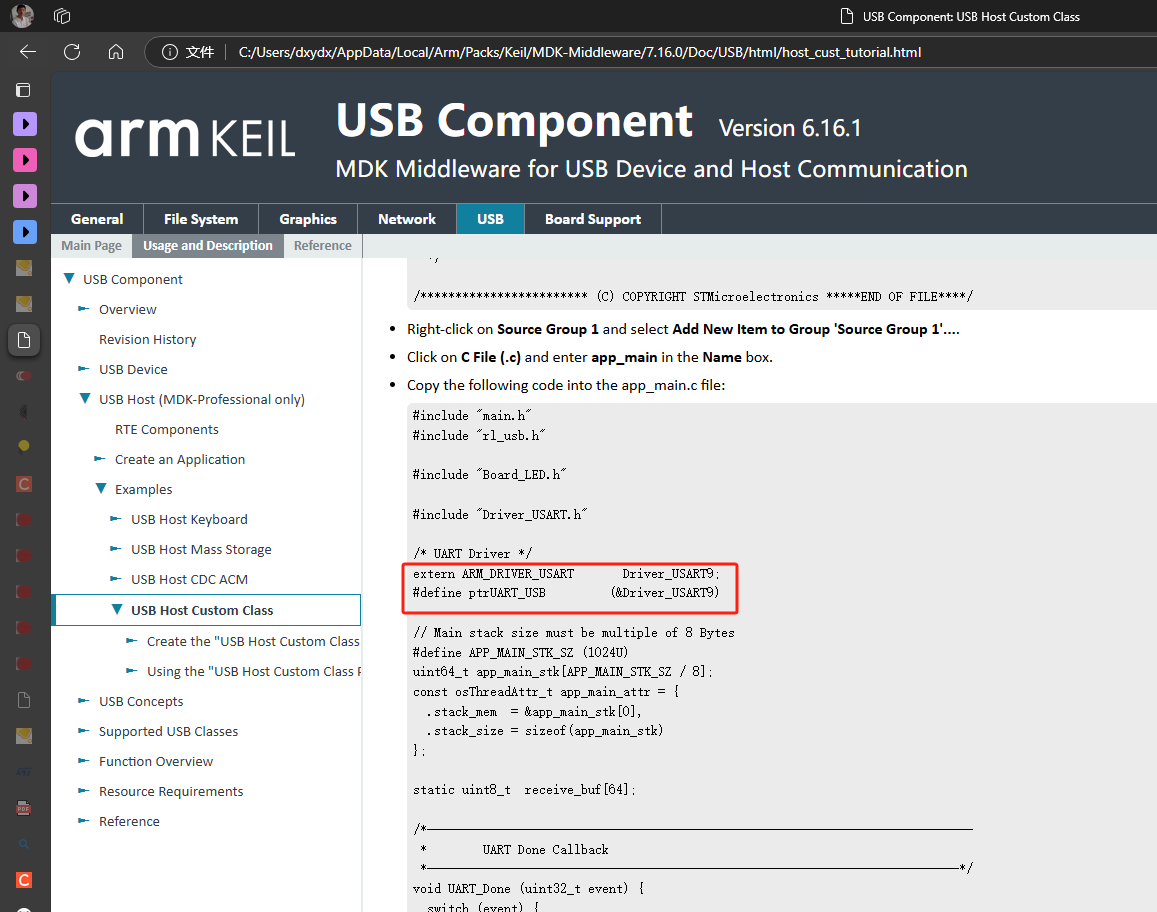Expand the USB Host Mass Storage arrow

[x=116, y=548]
